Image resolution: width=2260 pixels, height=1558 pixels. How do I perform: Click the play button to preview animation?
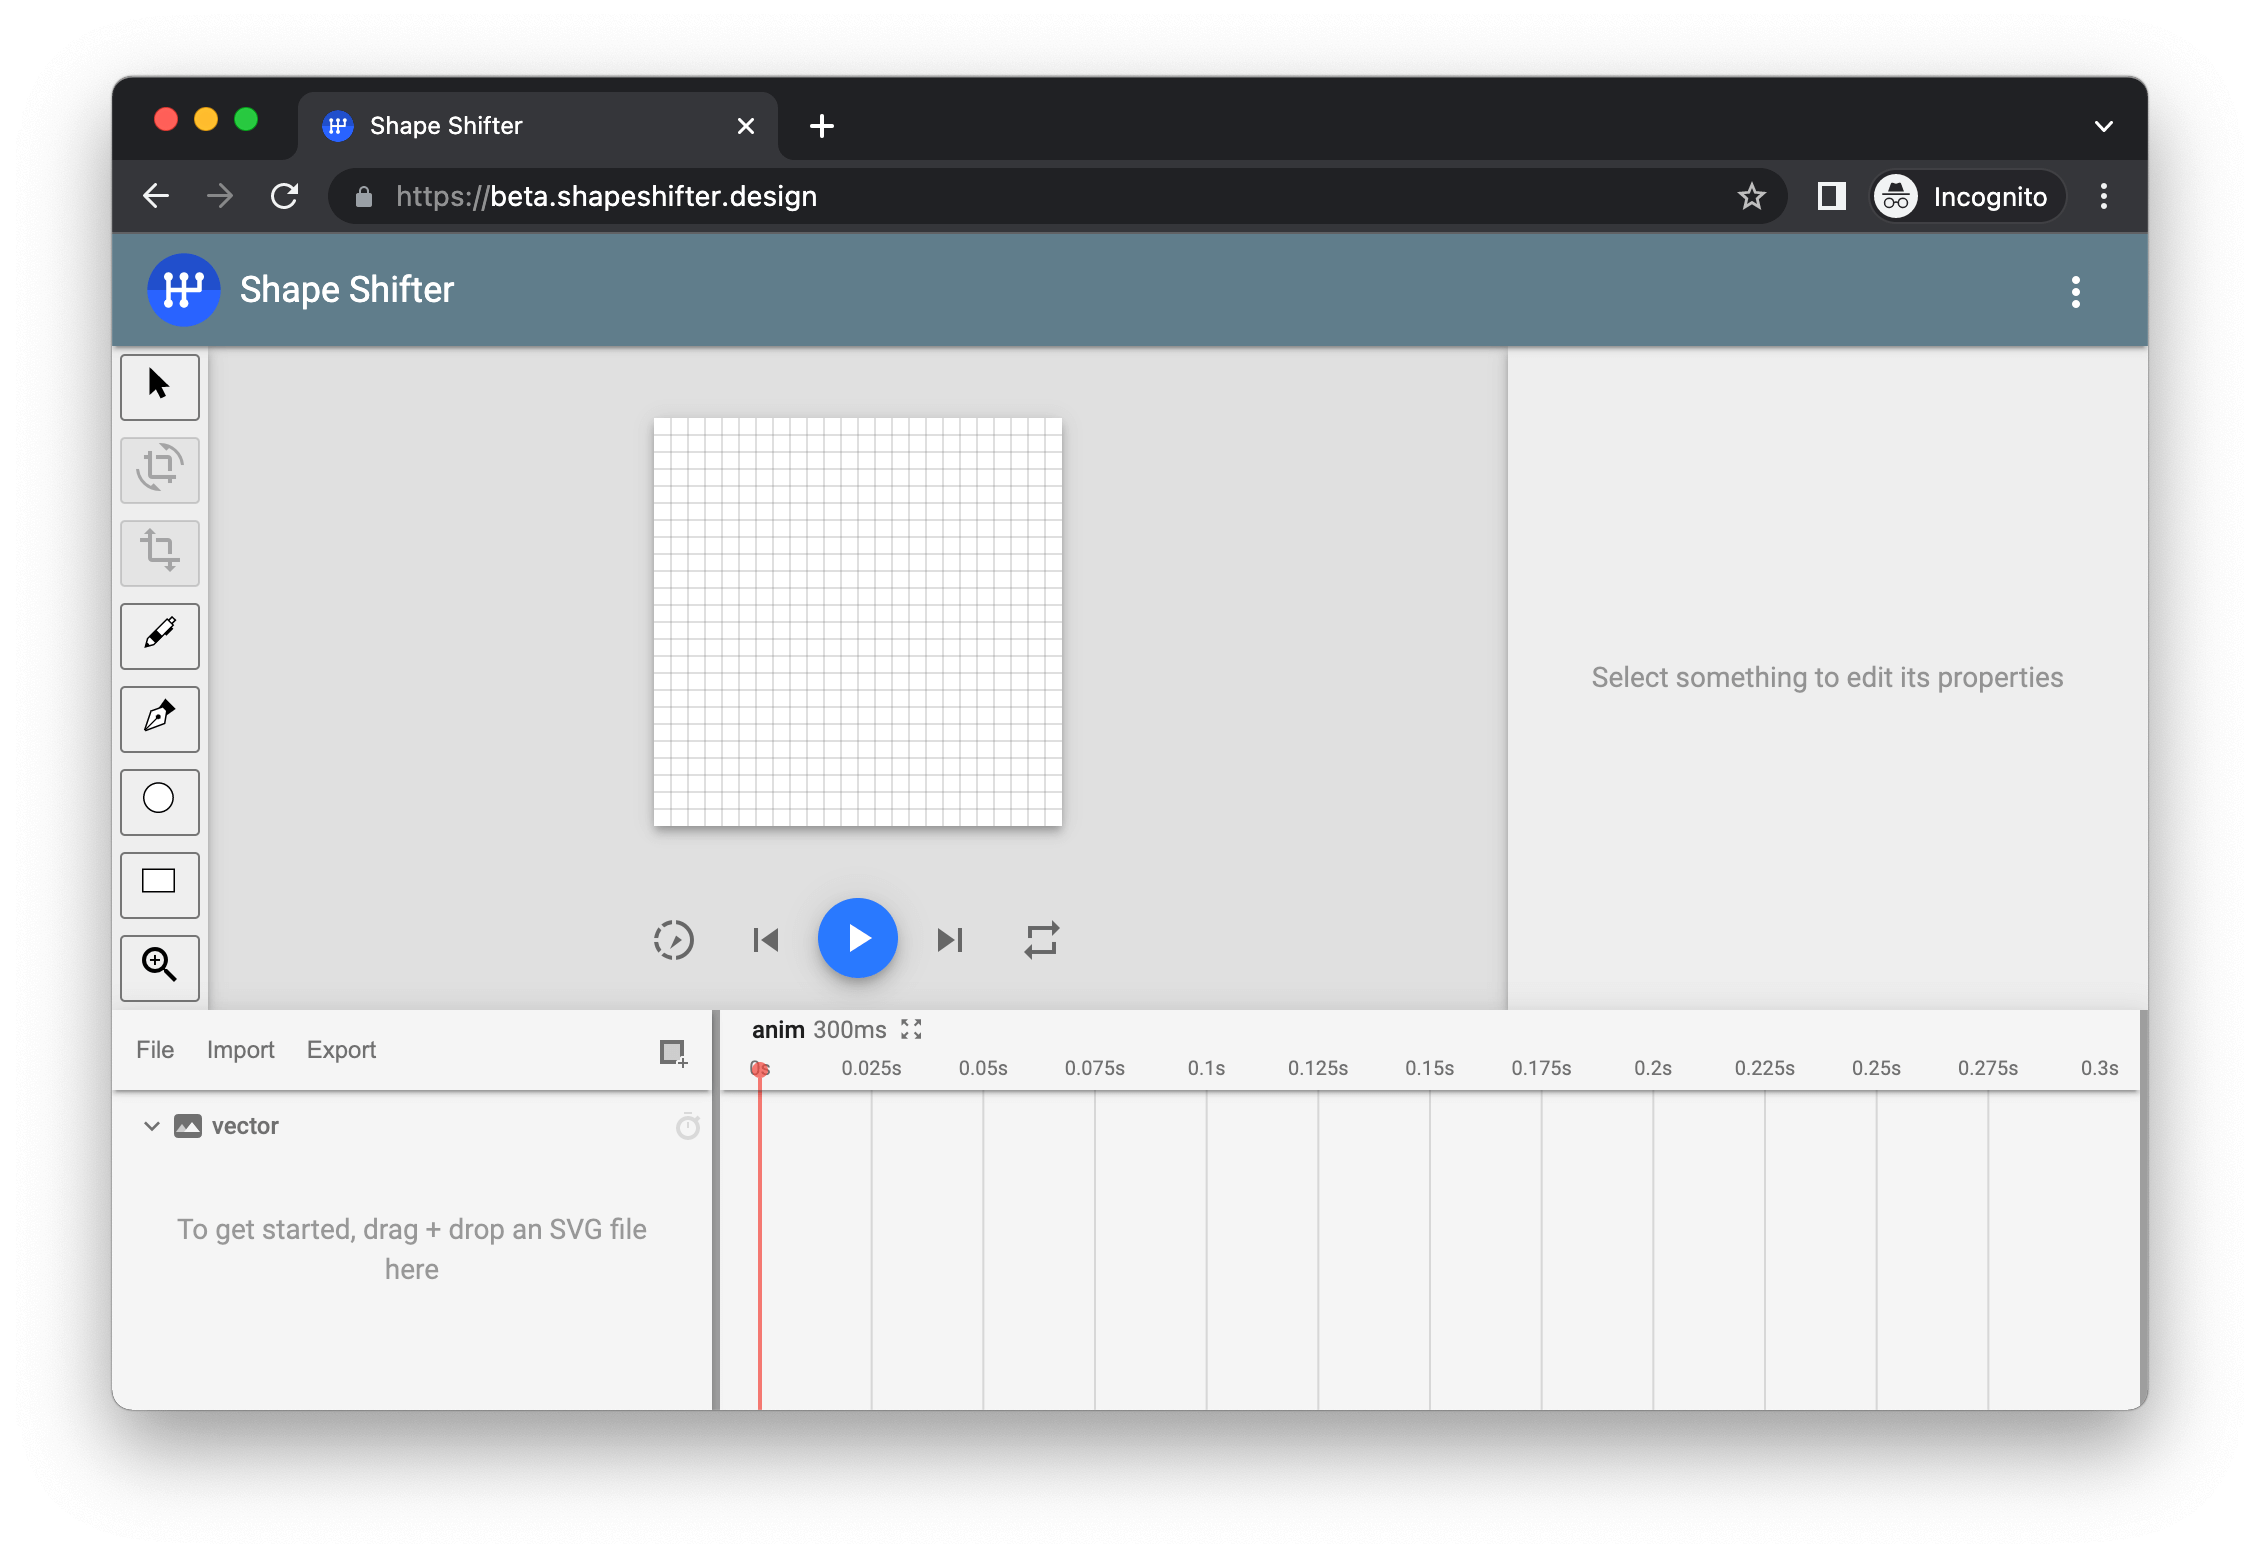855,940
